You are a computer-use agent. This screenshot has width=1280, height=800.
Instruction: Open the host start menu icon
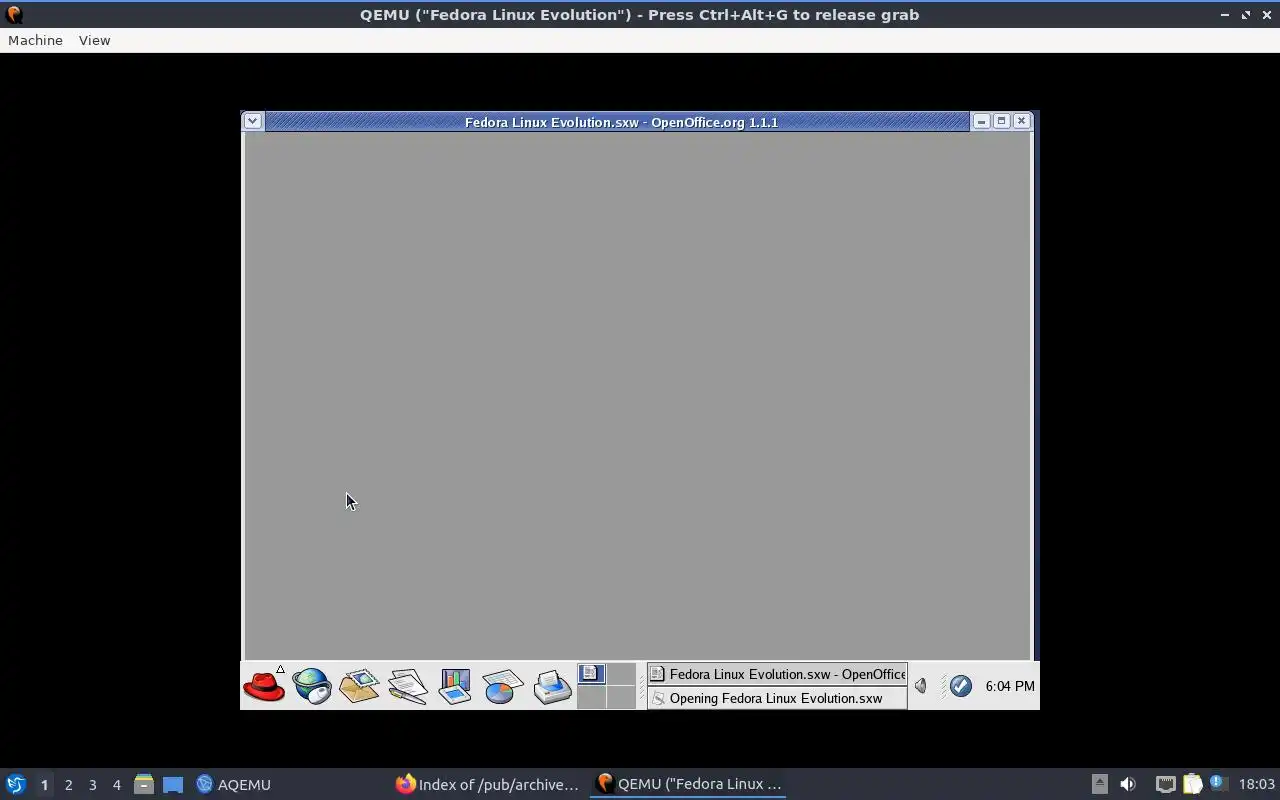point(16,784)
